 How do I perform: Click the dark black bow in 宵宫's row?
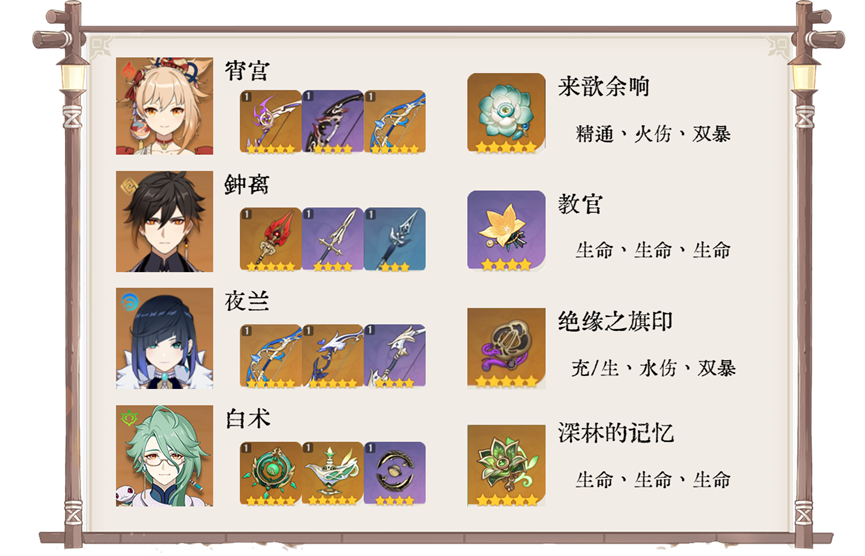tap(333, 122)
